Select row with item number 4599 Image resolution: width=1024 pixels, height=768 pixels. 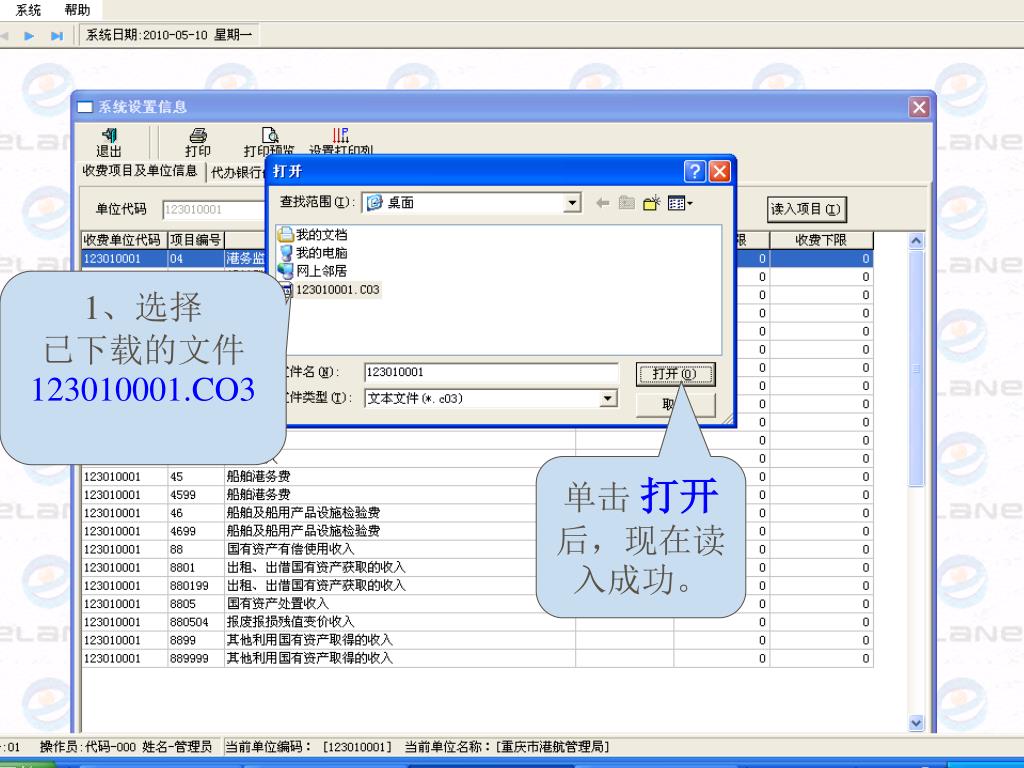point(477,495)
